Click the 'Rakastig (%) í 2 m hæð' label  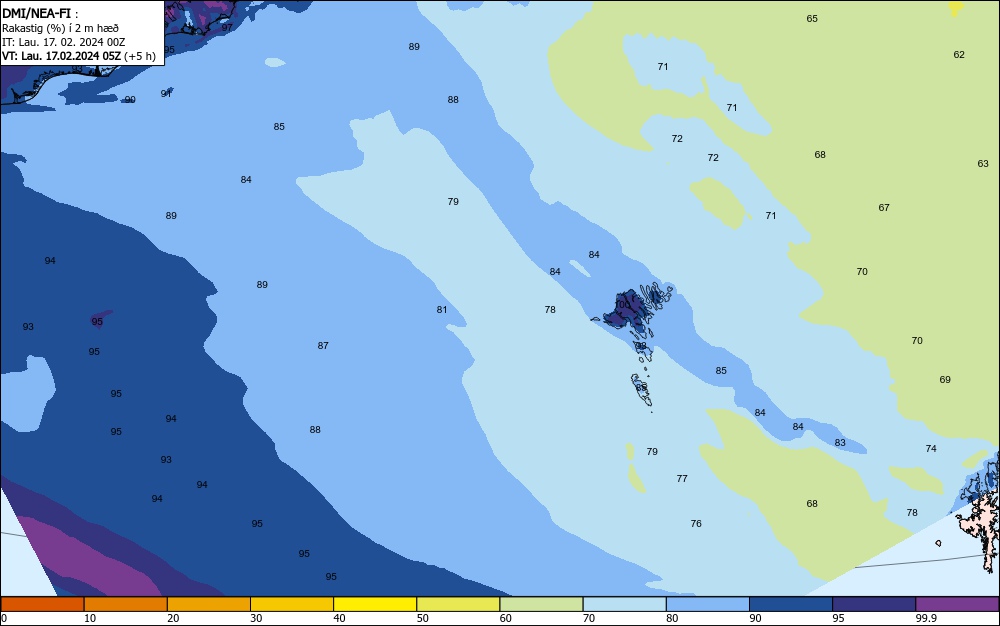click(60, 28)
